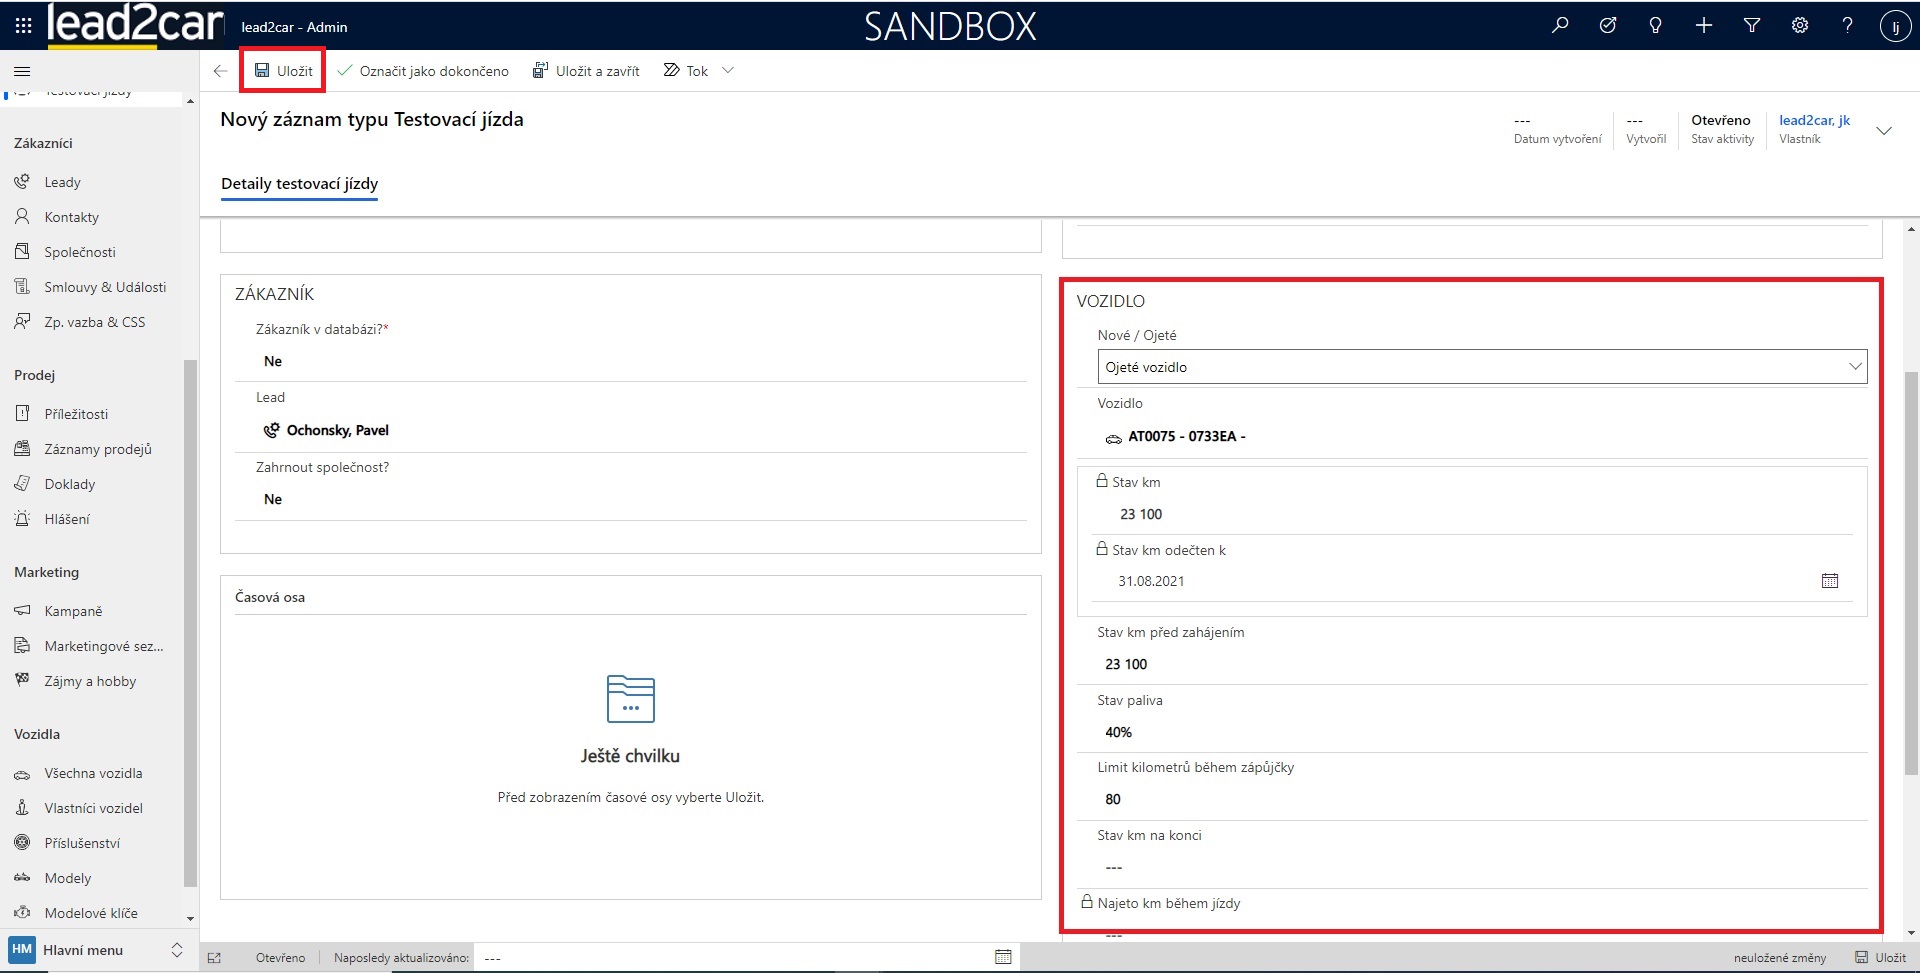Click the help question mark icon
Screen dimensions: 1920x973
[x=1847, y=26]
